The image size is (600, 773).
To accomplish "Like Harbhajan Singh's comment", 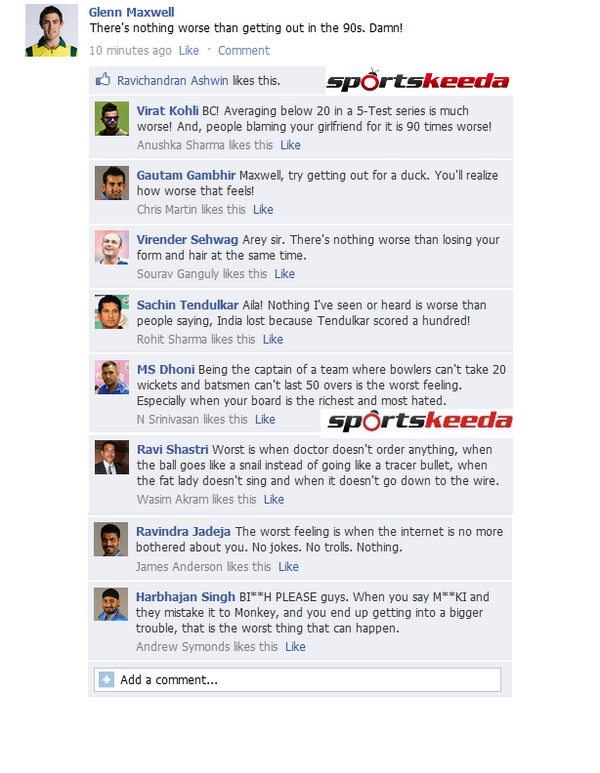I will [295, 647].
